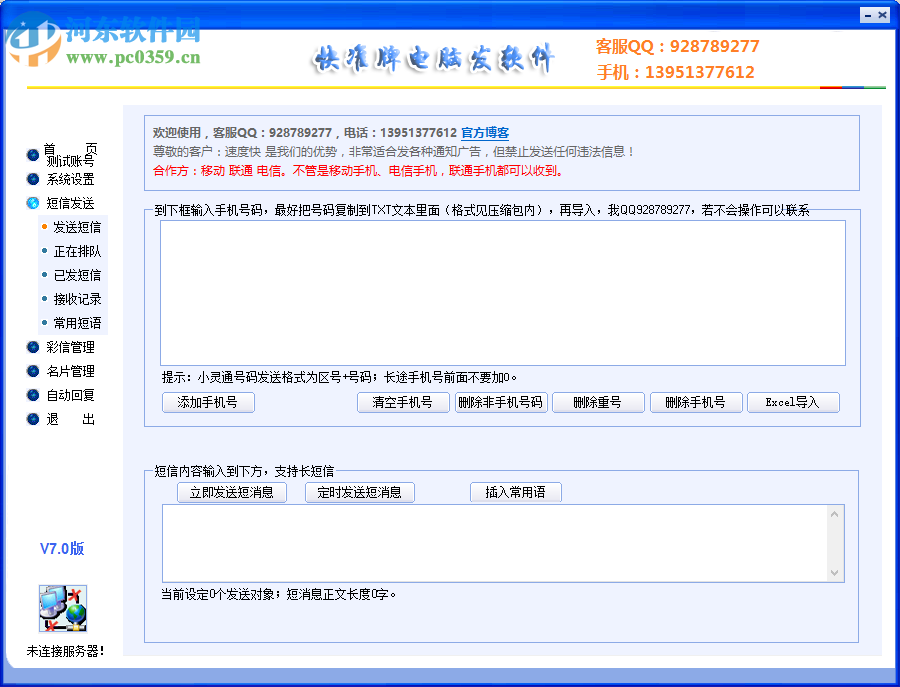Select 常用短语 in the sidebar menu
Viewport: 900px width, 687px height.
coord(78,323)
